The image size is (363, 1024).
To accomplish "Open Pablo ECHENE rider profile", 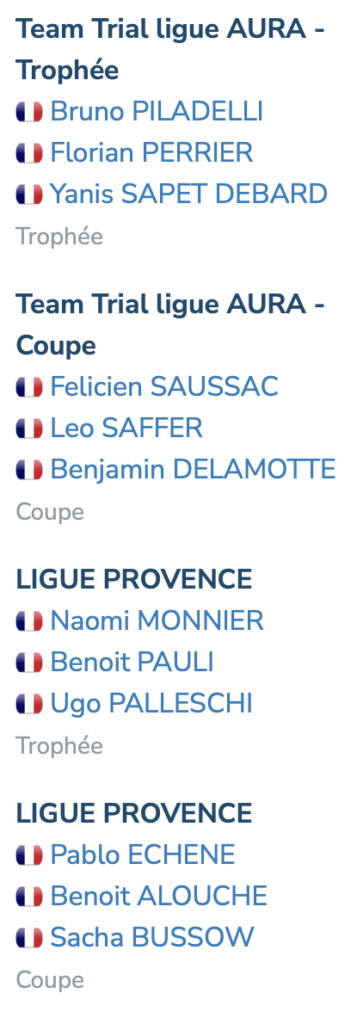I will [143, 855].
